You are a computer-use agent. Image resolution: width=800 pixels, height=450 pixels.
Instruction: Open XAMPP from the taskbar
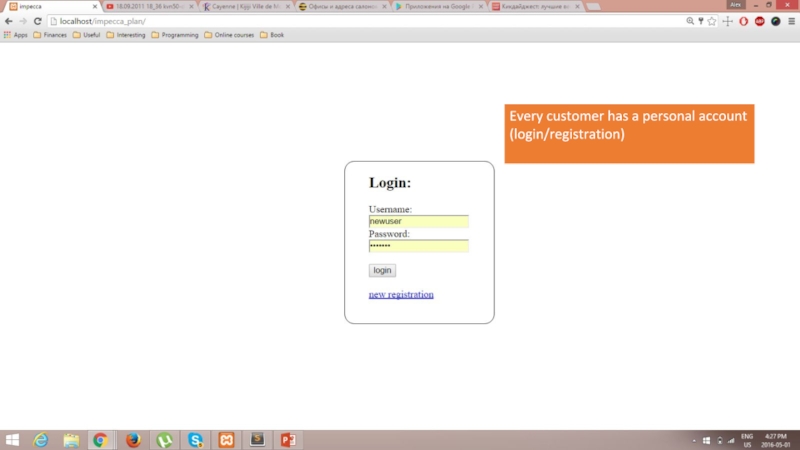(x=226, y=440)
